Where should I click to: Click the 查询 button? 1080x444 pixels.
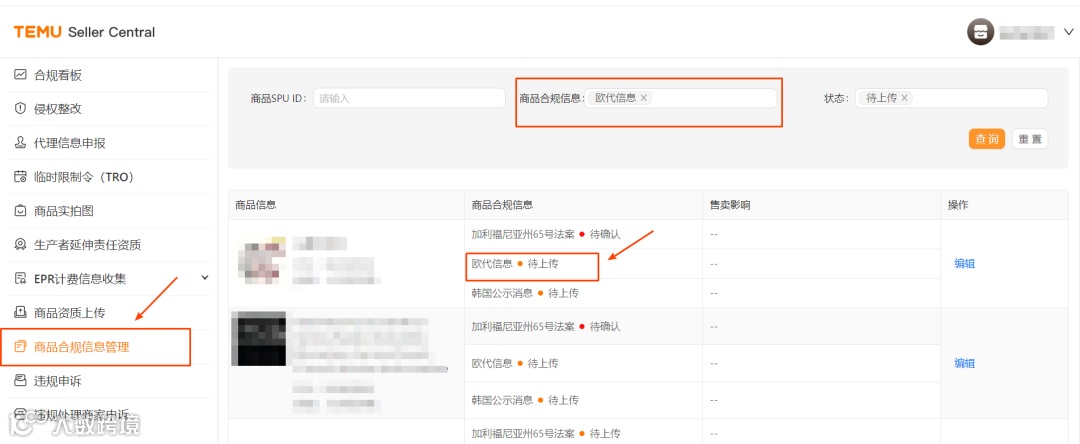(987, 138)
